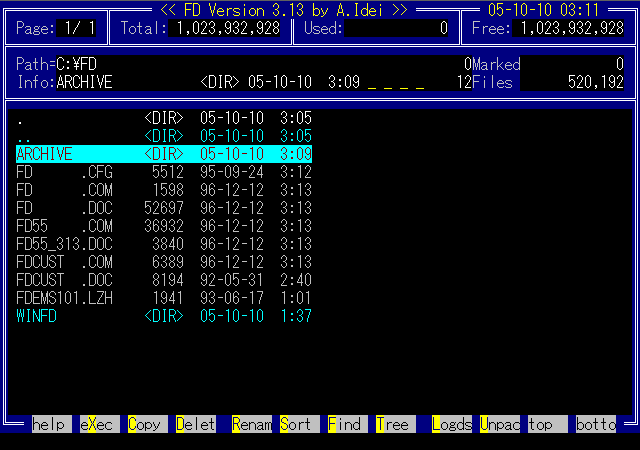Select the ARCHIVE directory row

pyautogui.click(x=164, y=154)
